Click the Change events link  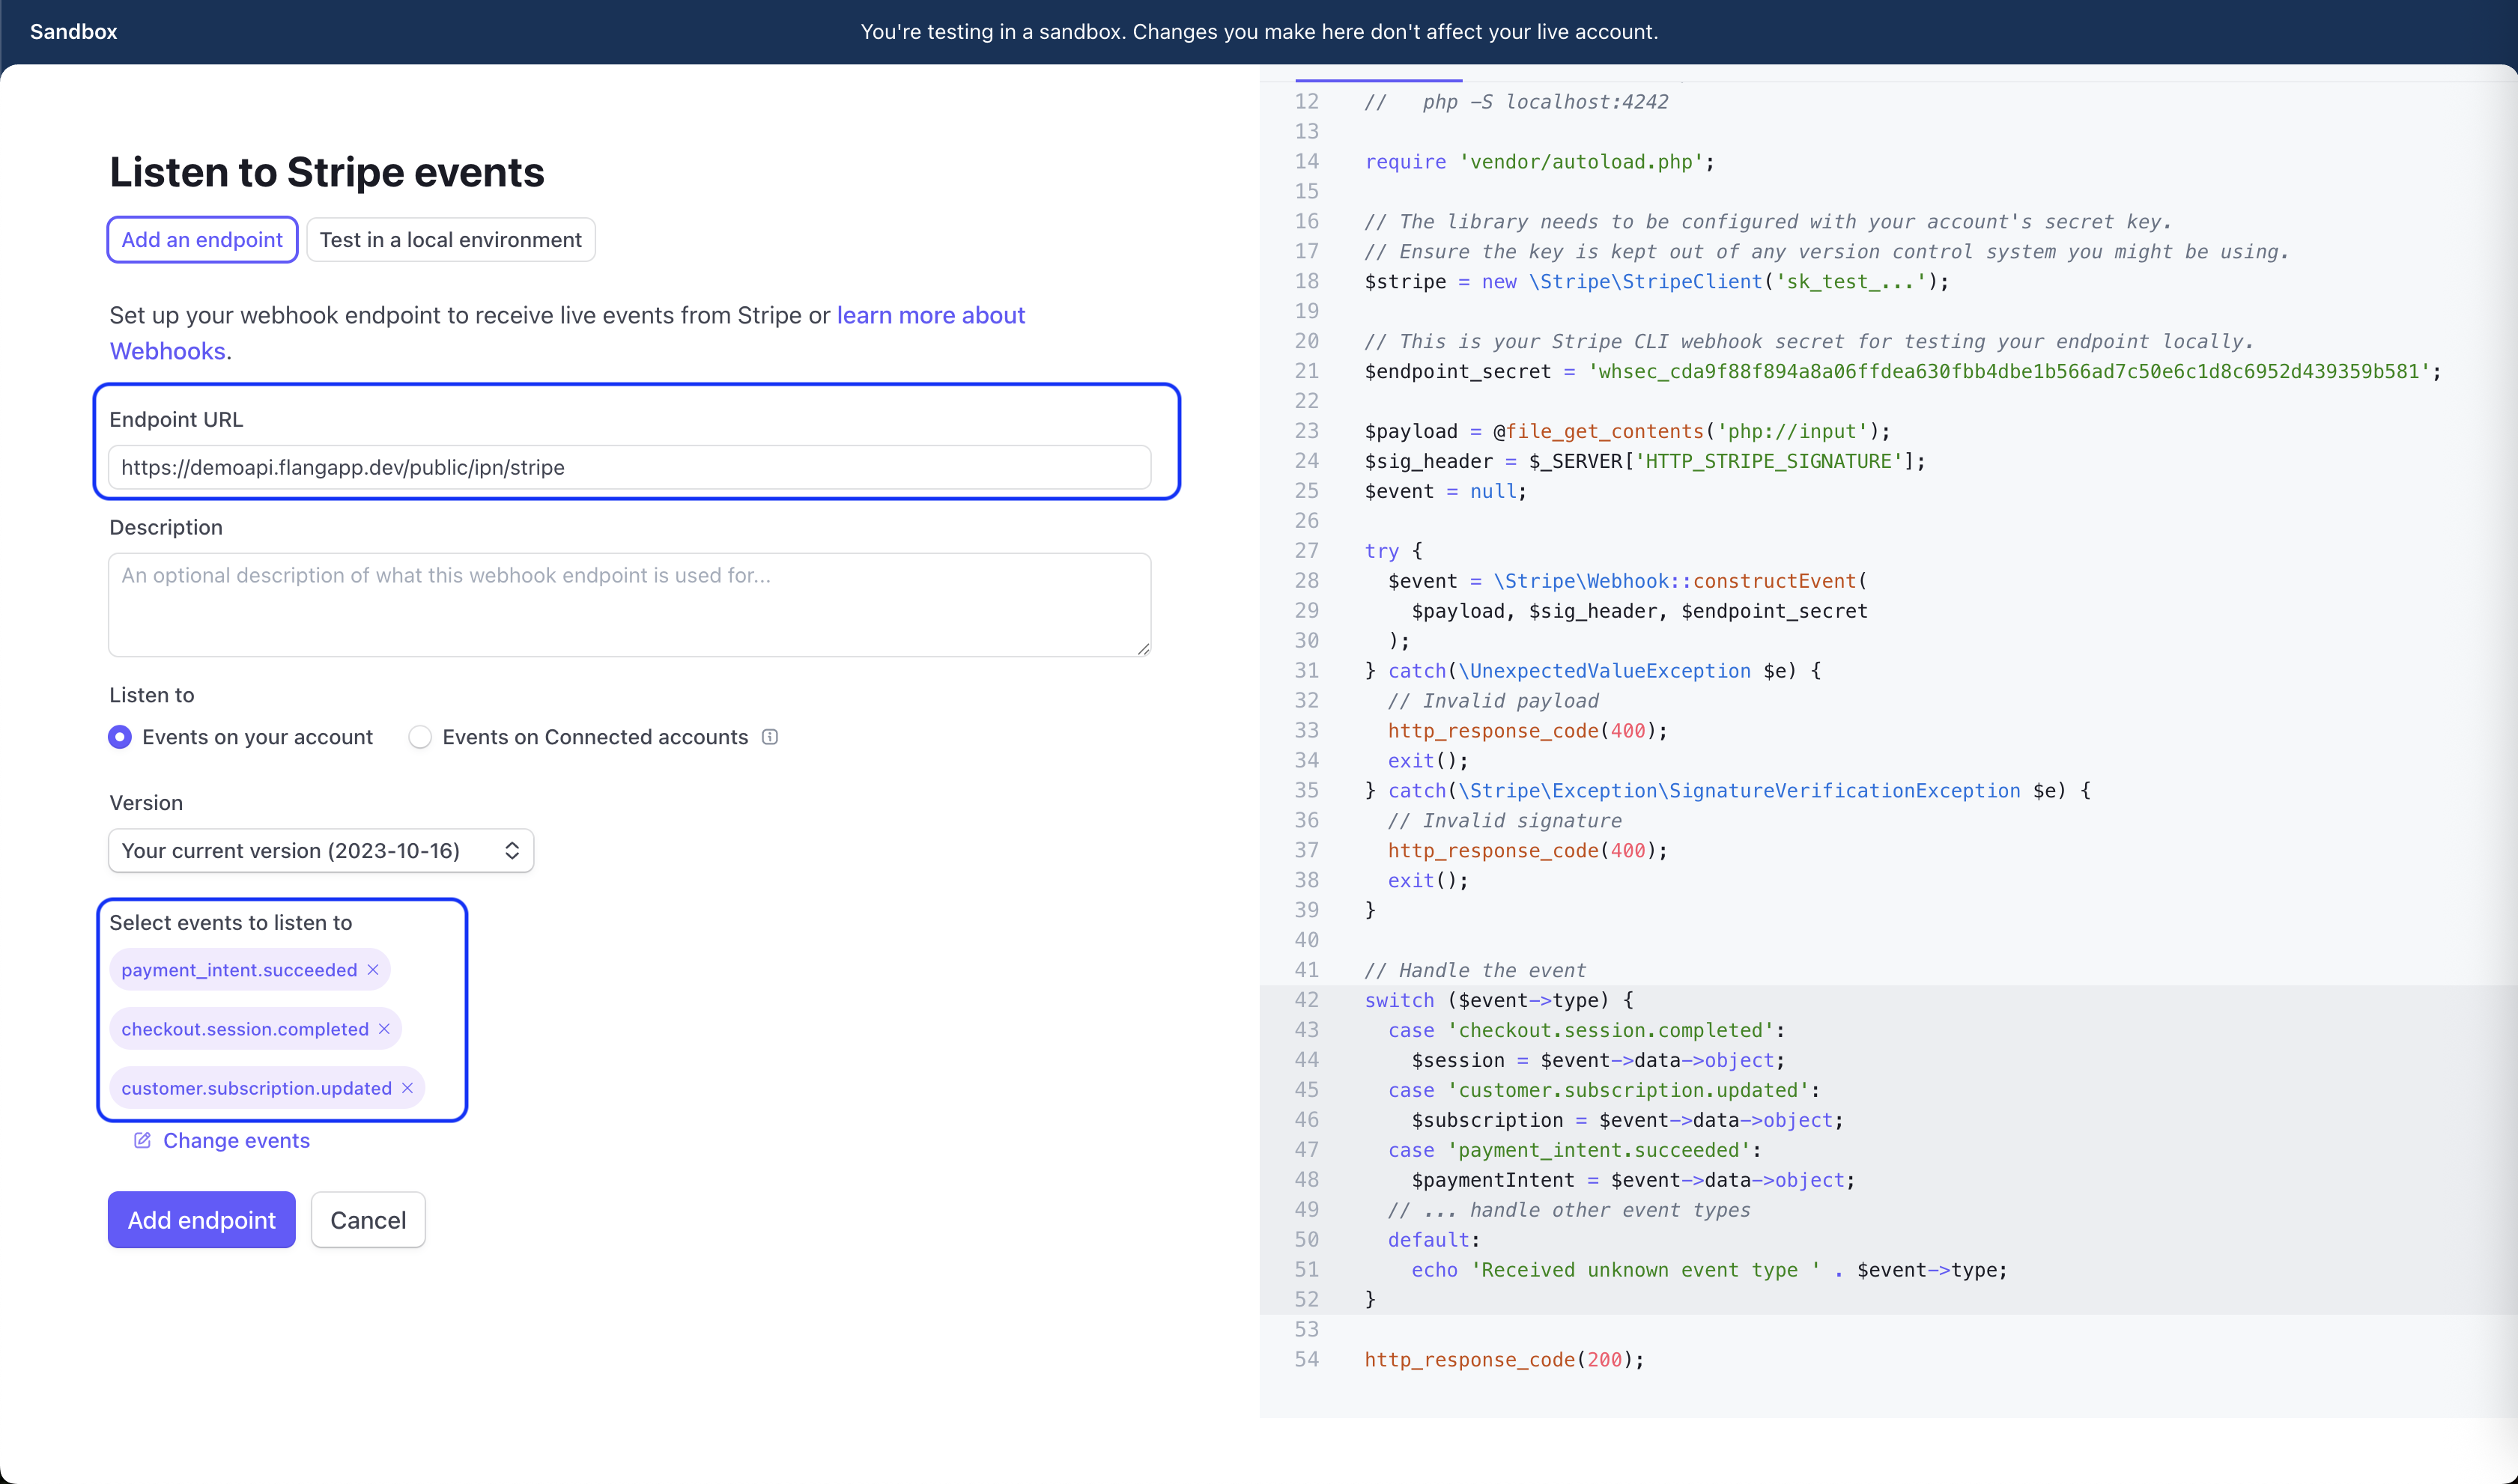pyautogui.click(x=236, y=1141)
